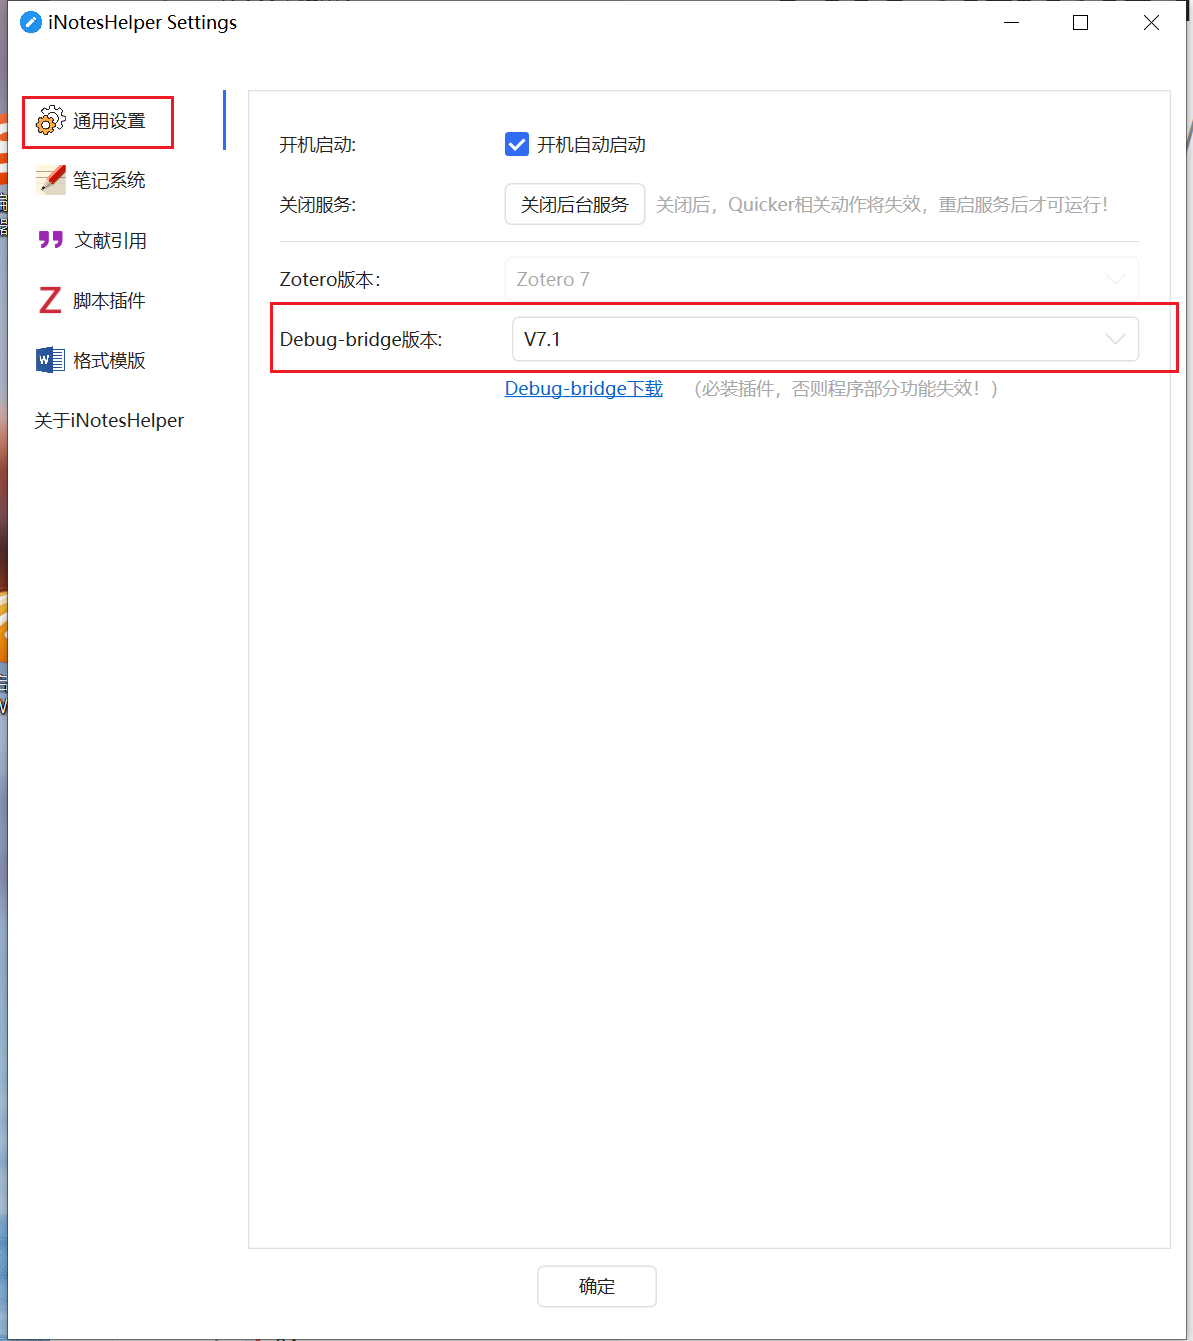Image resolution: width=1193 pixels, height=1341 pixels.
Task: Click the Word 格式模版 icon
Action: [x=50, y=360]
